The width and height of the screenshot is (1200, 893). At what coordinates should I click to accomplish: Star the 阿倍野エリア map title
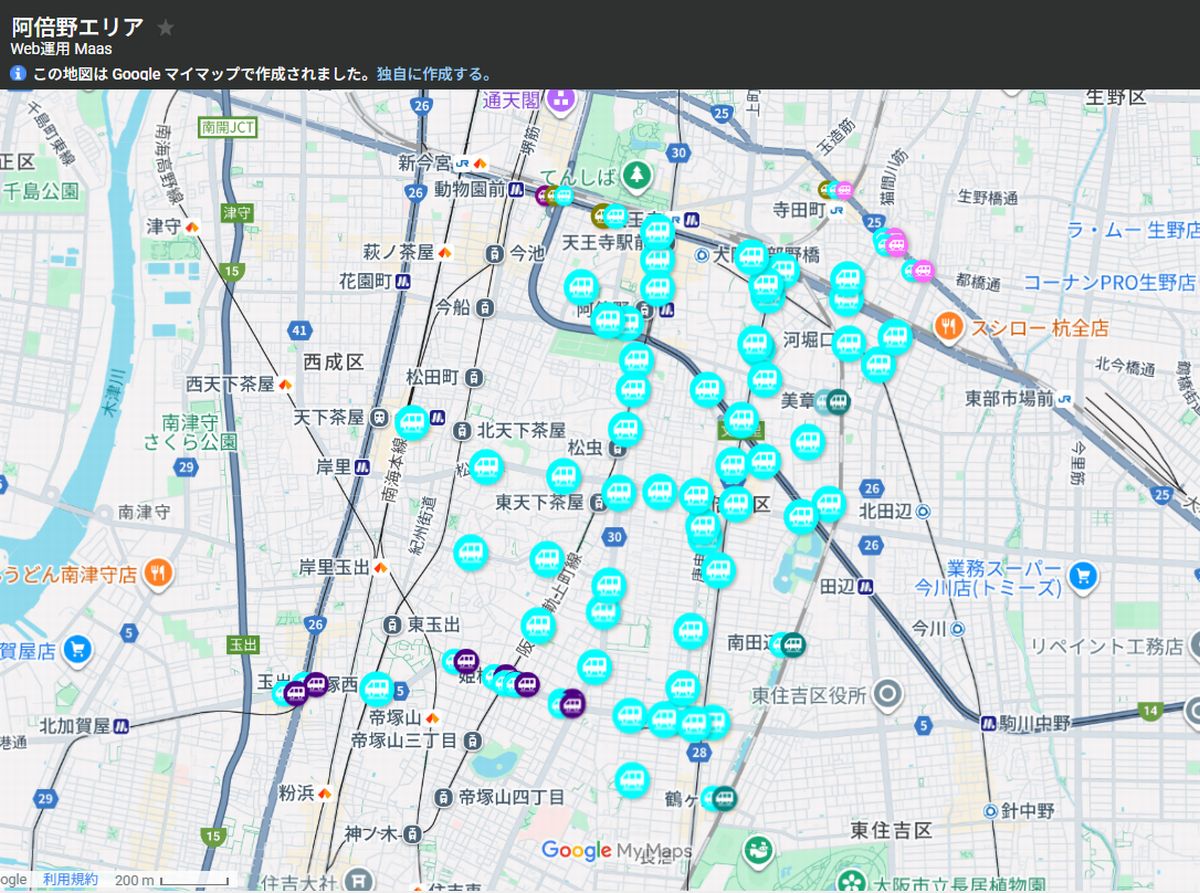pyautogui.click(x=166, y=28)
